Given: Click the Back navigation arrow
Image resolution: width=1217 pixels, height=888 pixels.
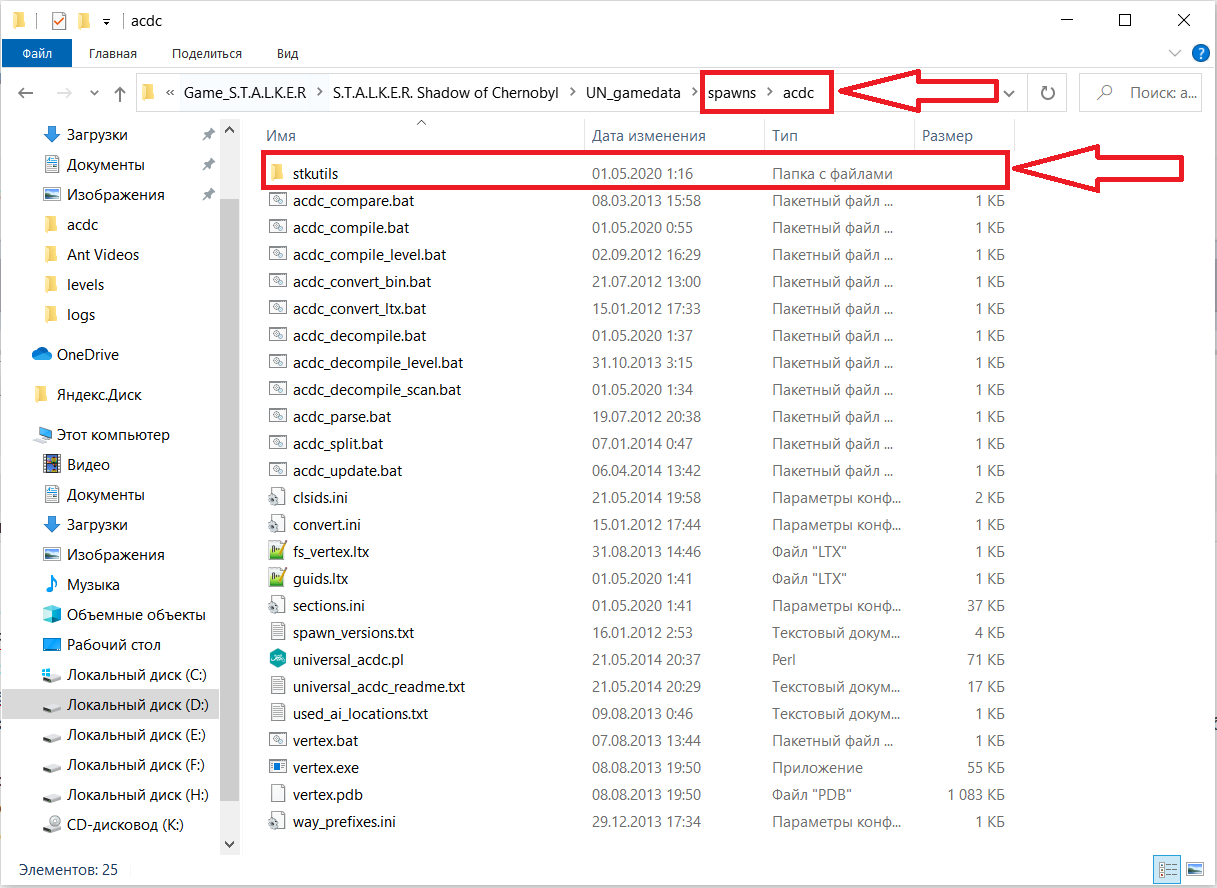Looking at the screenshot, I should click(x=26, y=93).
